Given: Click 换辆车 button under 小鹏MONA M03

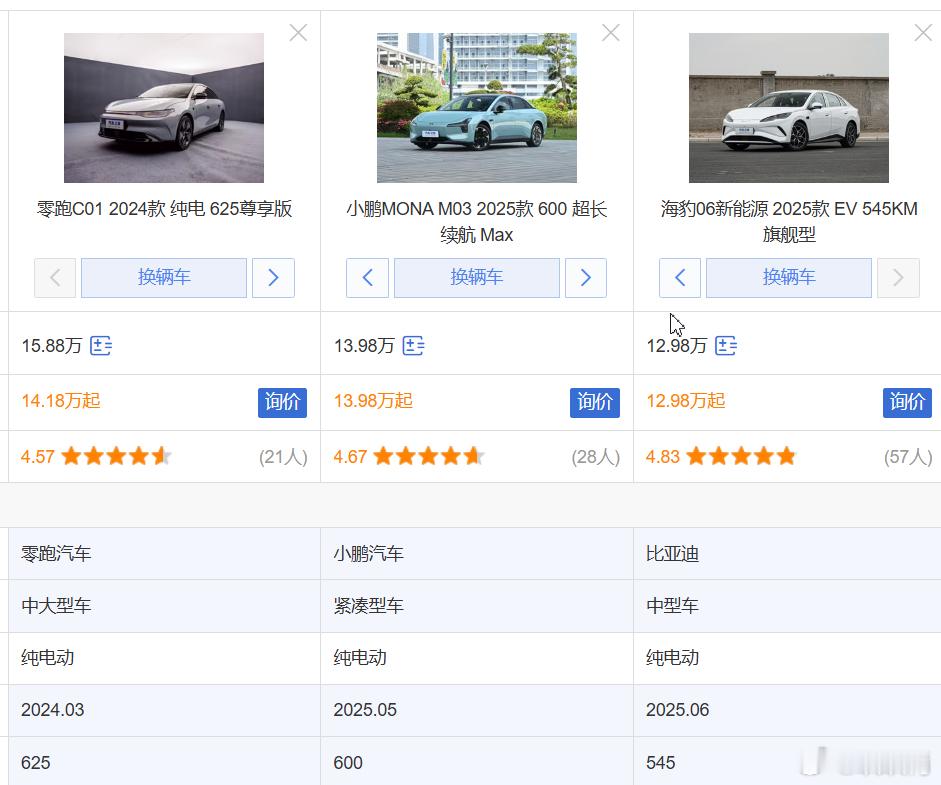Looking at the screenshot, I should pyautogui.click(x=477, y=277).
